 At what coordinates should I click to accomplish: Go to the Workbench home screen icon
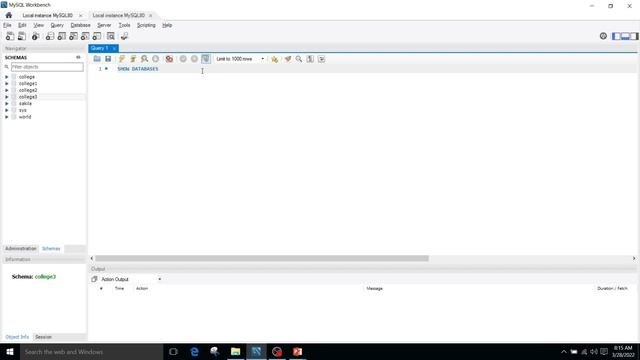click(x=9, y=15)
